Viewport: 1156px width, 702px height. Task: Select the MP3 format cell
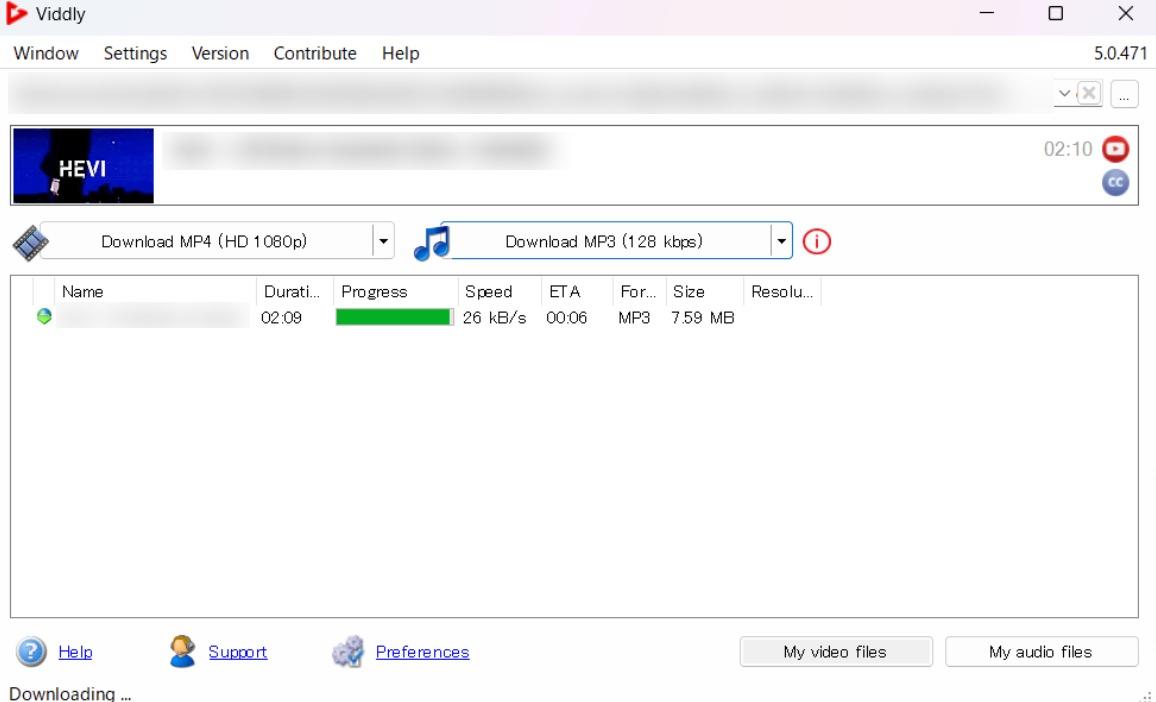[x=634, y=318]
